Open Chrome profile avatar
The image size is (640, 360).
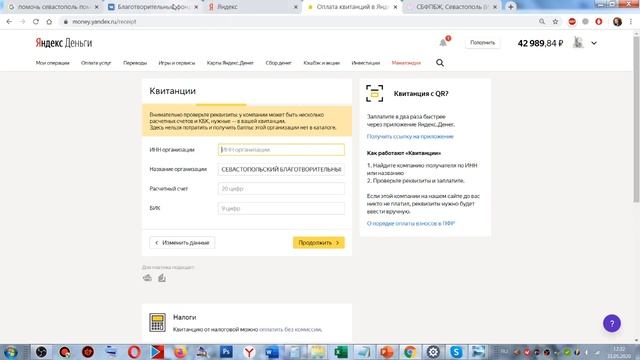pyautogui.click(x=617, y=22)
